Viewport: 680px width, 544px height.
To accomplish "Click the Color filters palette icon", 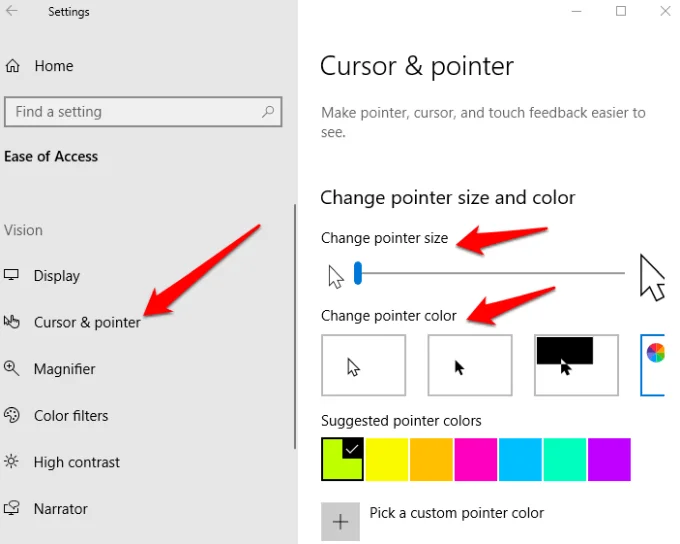I will pyautogui.click(x=12, y=415).
